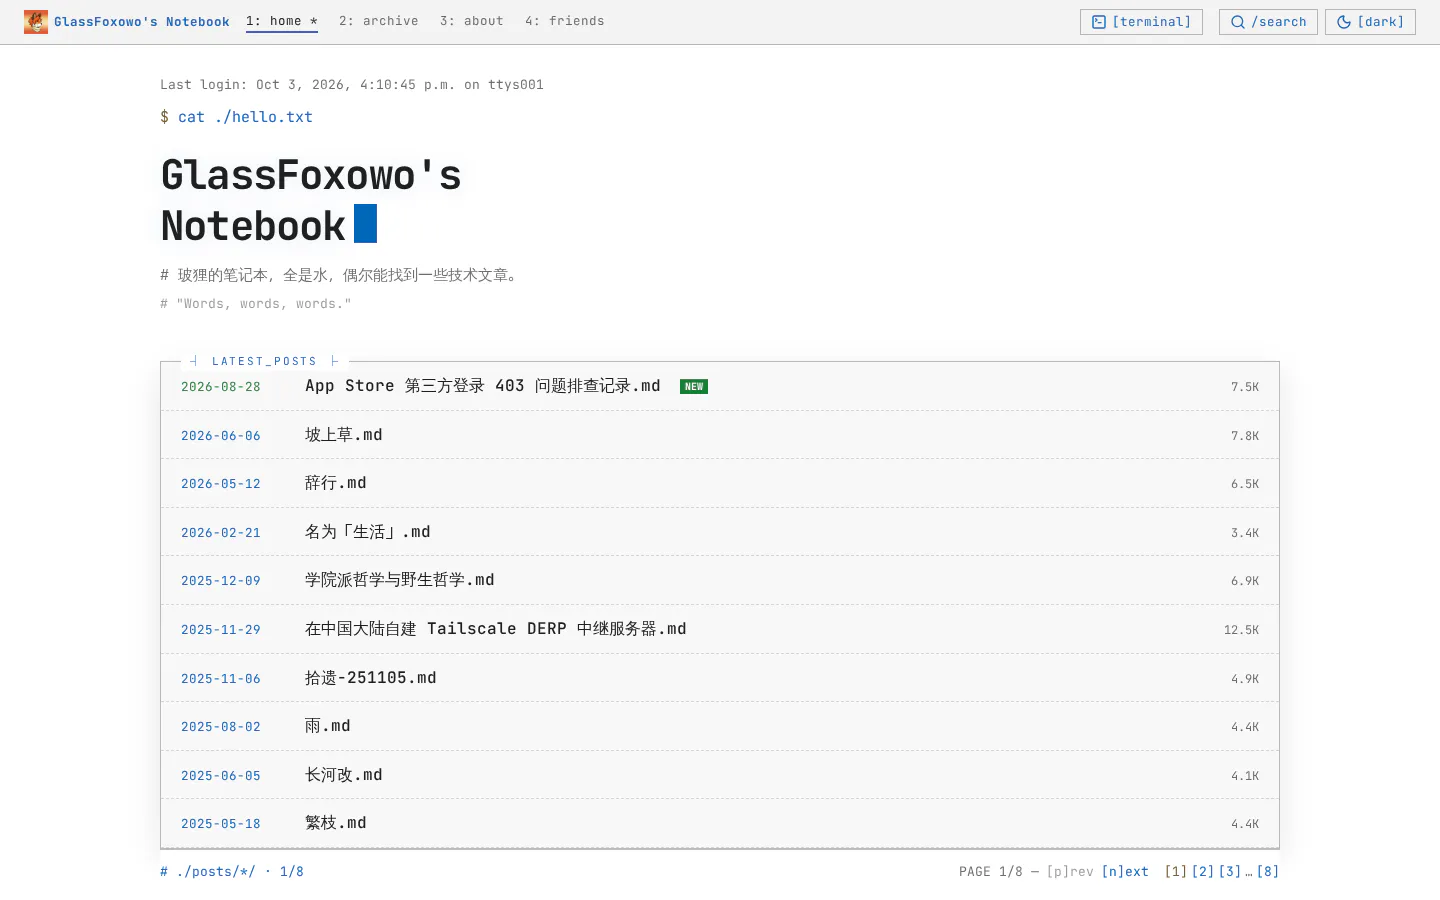Click the date 2025-11-29

point(221,630)
